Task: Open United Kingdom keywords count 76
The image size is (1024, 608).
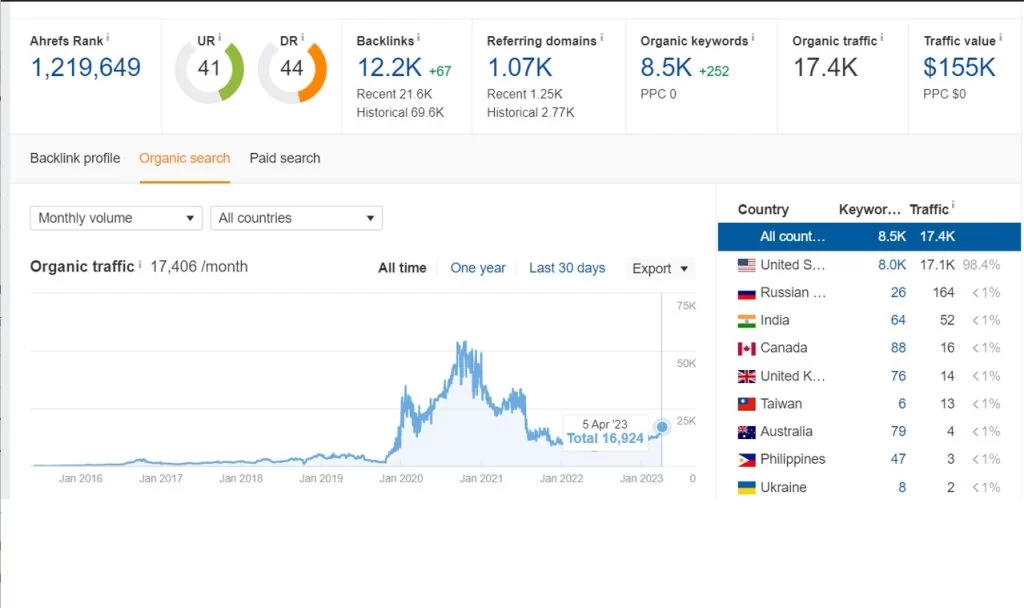Action: click(x=898, y=376)
